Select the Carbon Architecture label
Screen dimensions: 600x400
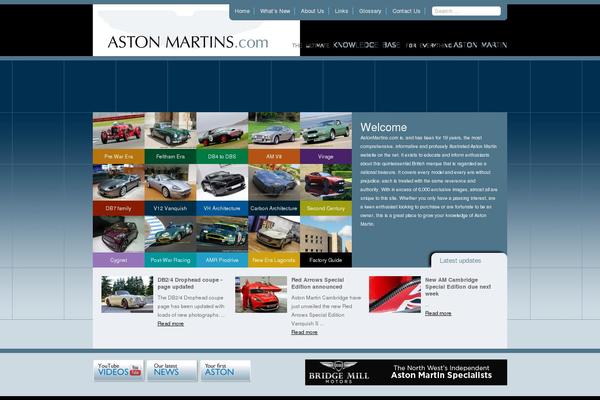[274, 208]
